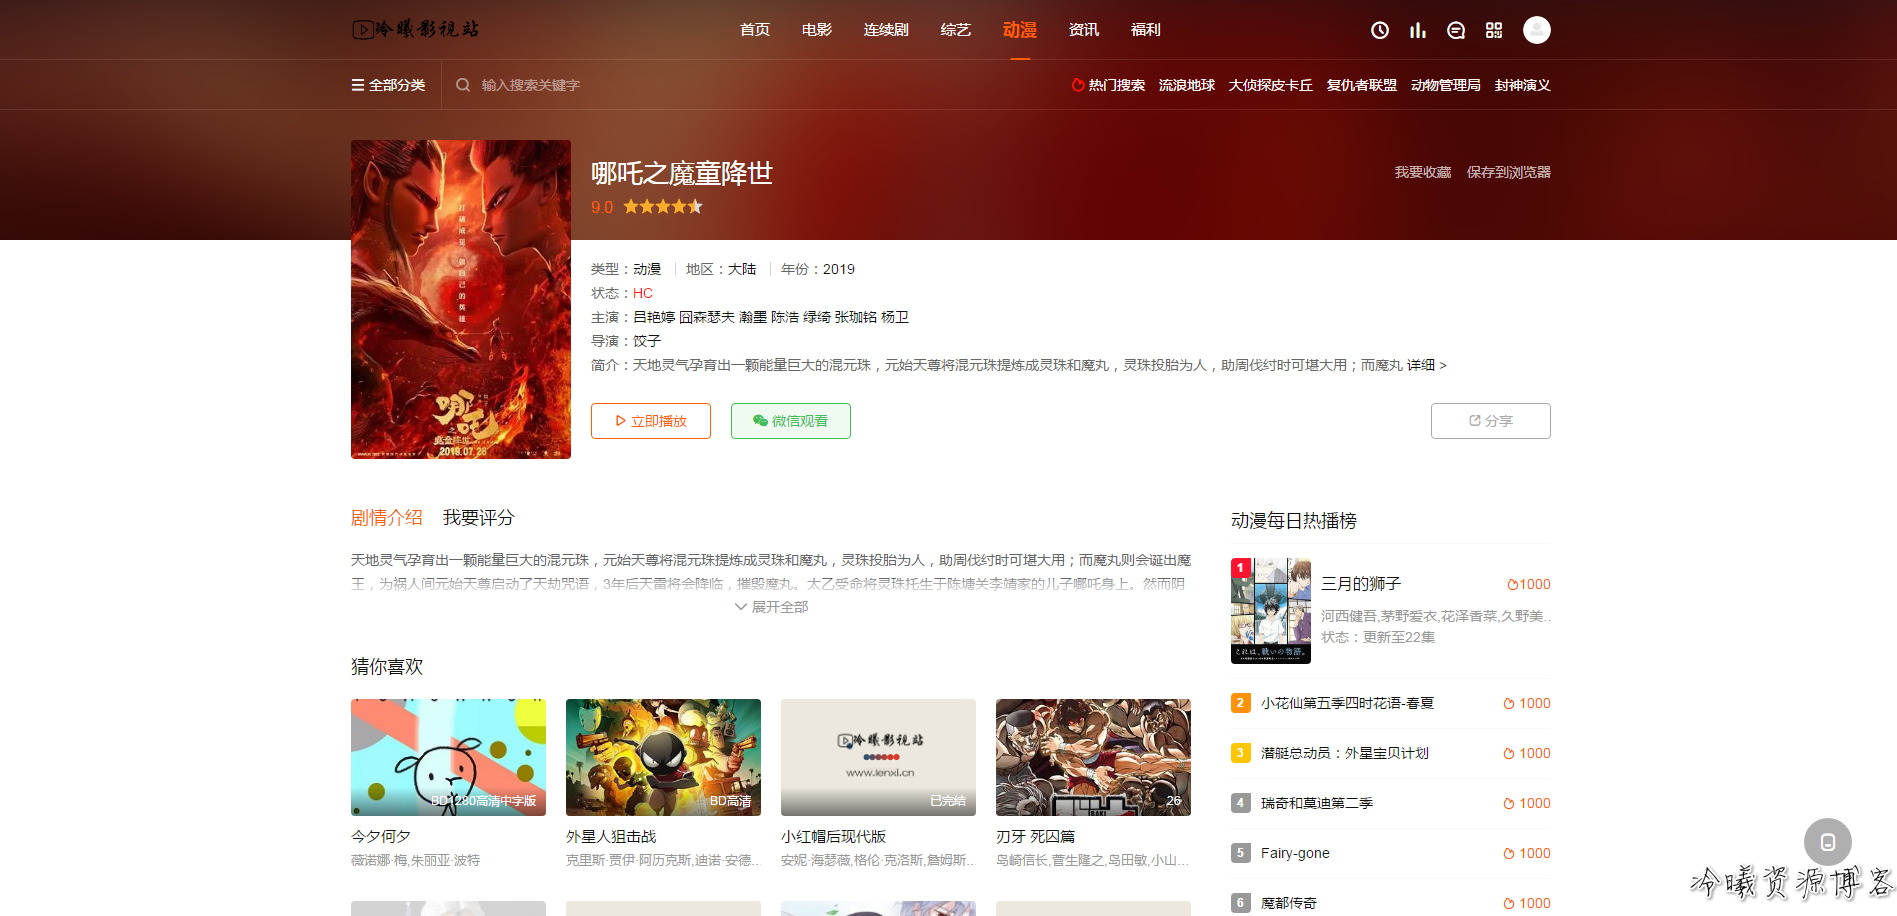Click year link 2019
This screenshot has height=916, width=1897.
point(839,269)
